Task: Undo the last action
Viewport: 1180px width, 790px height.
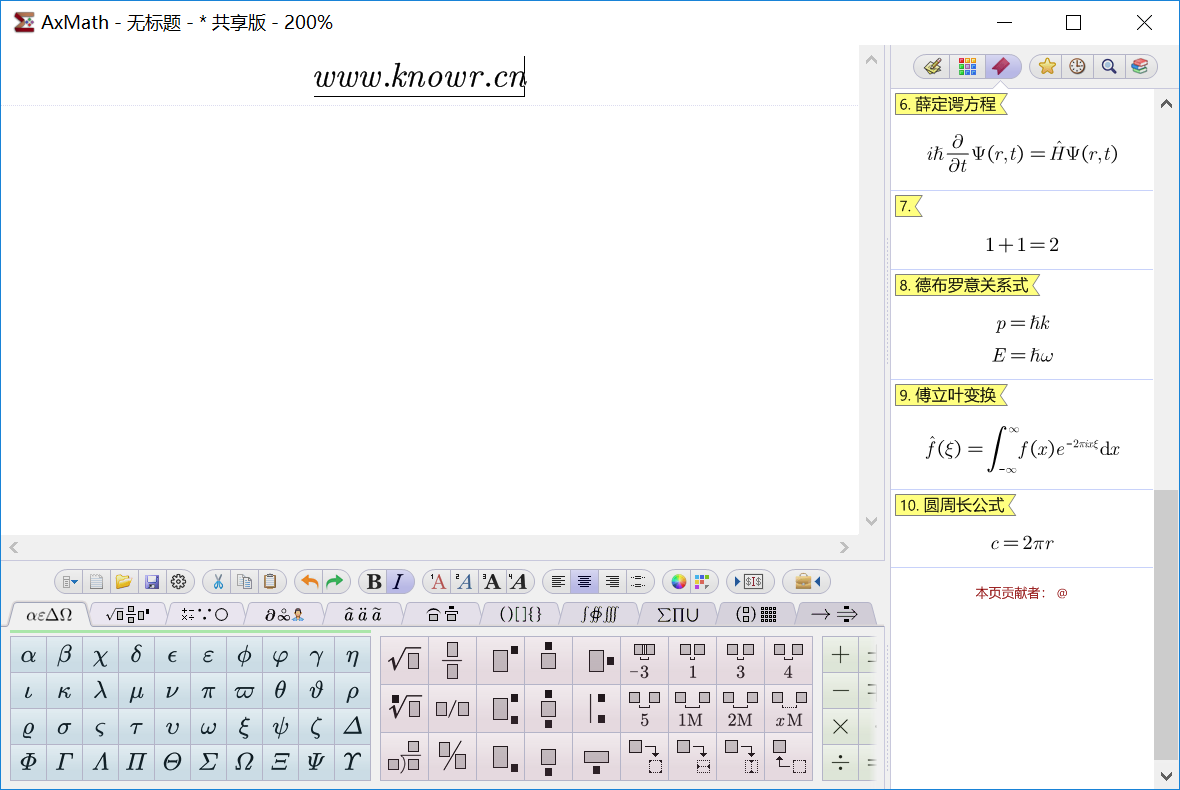Action: (x=309, y=582)
